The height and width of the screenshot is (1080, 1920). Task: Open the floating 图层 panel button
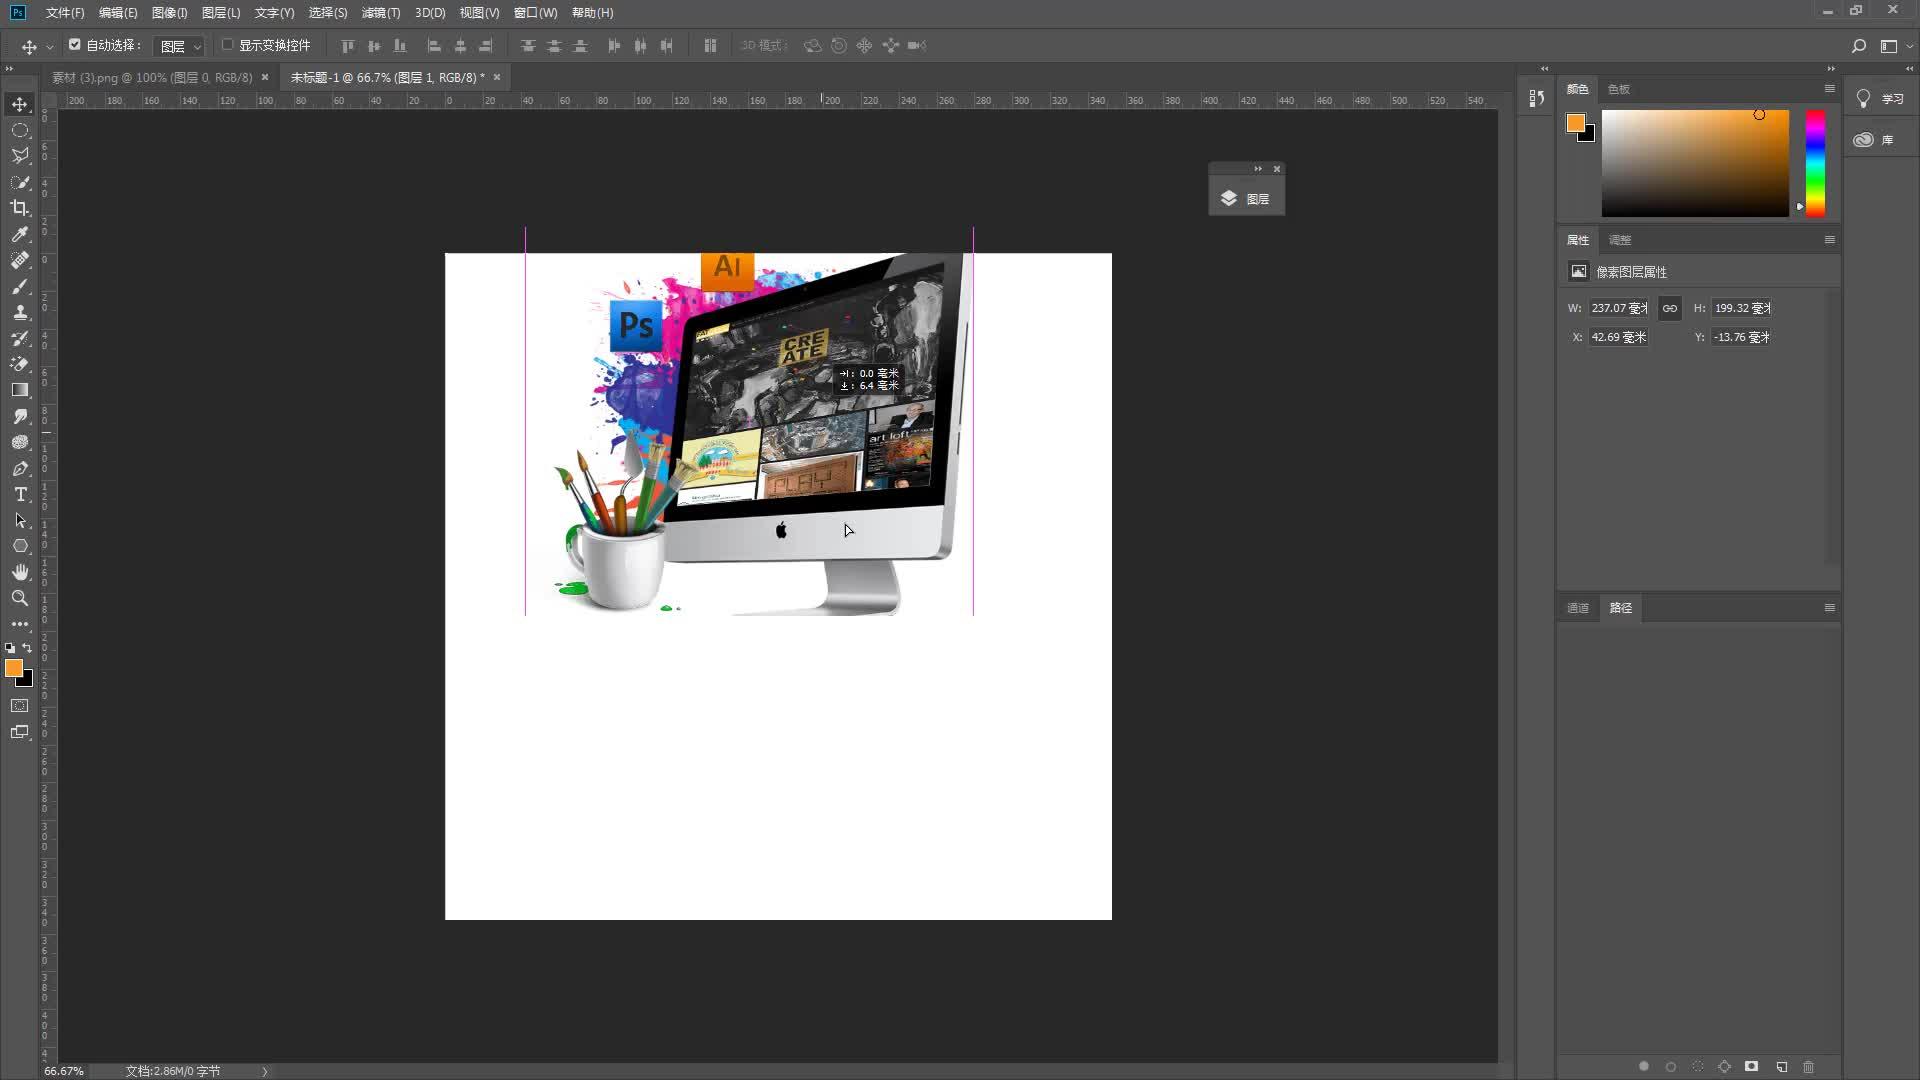(1246, 198)
